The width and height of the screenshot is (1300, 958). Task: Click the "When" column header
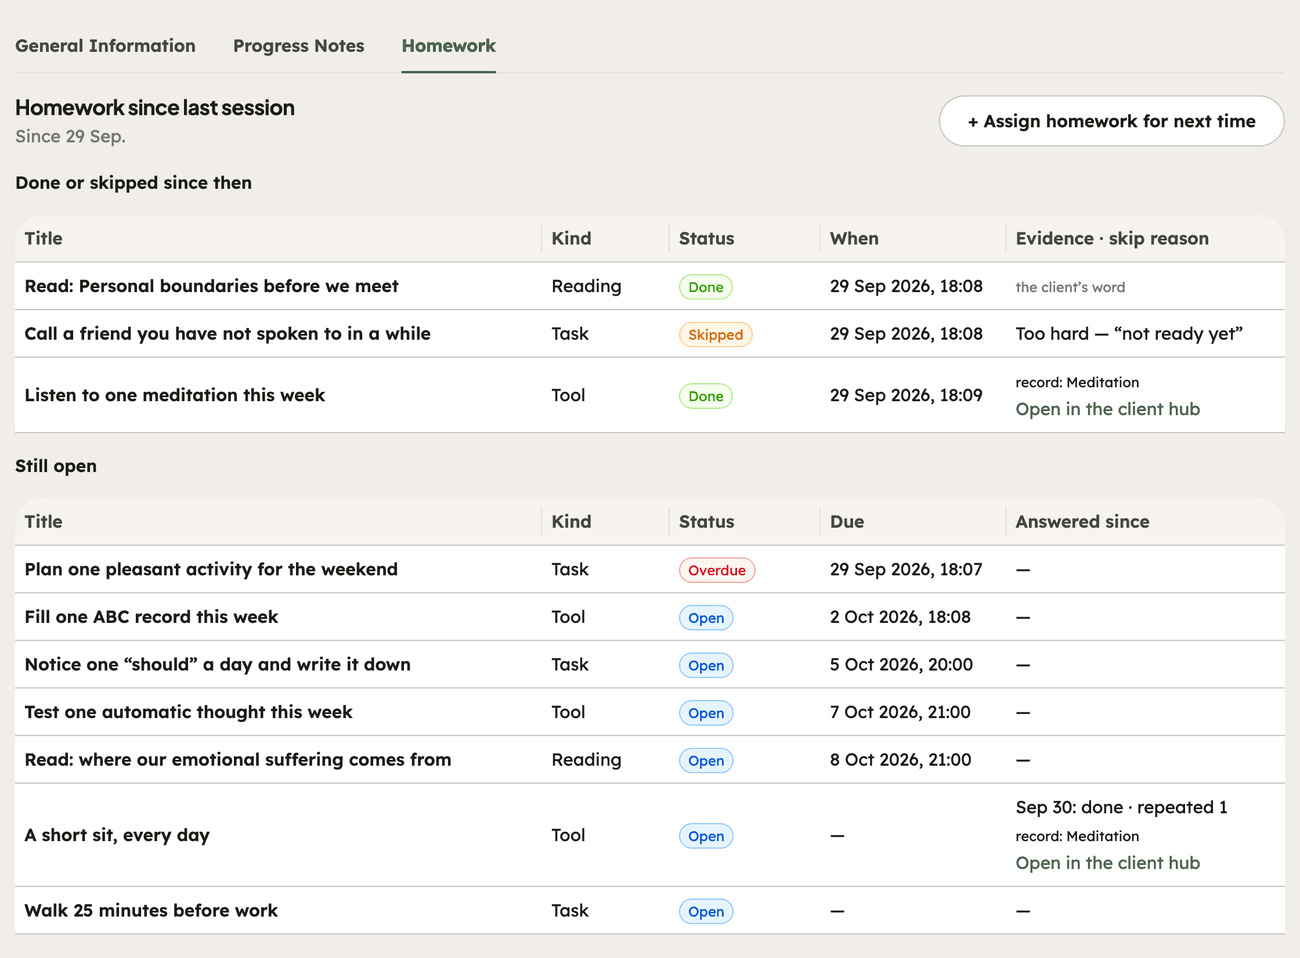tap(854, 238)
